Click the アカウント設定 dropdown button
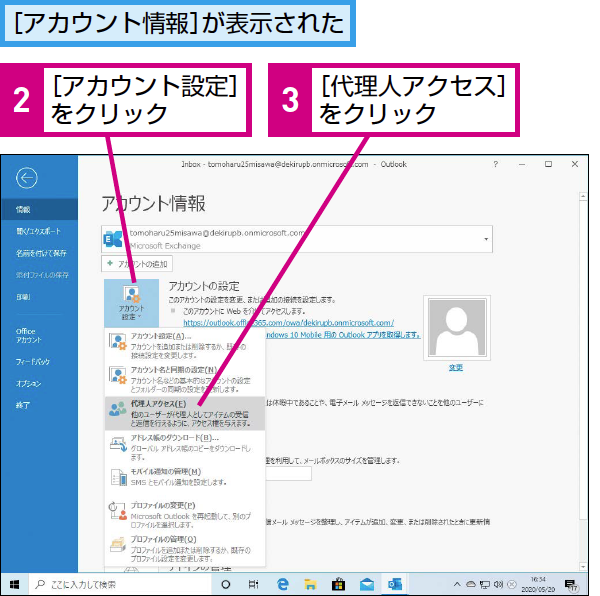 pos(131,303)
